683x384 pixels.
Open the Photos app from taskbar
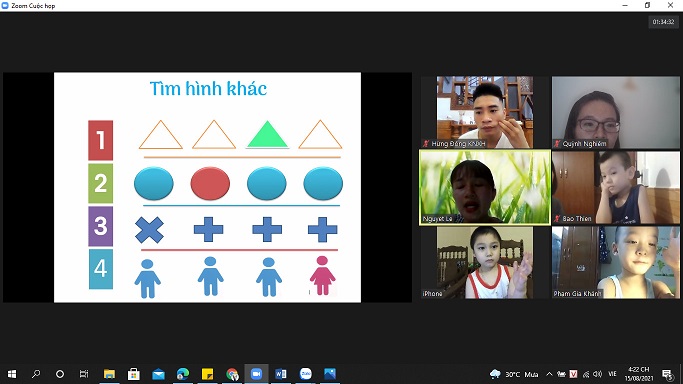(x=330, y=374)
